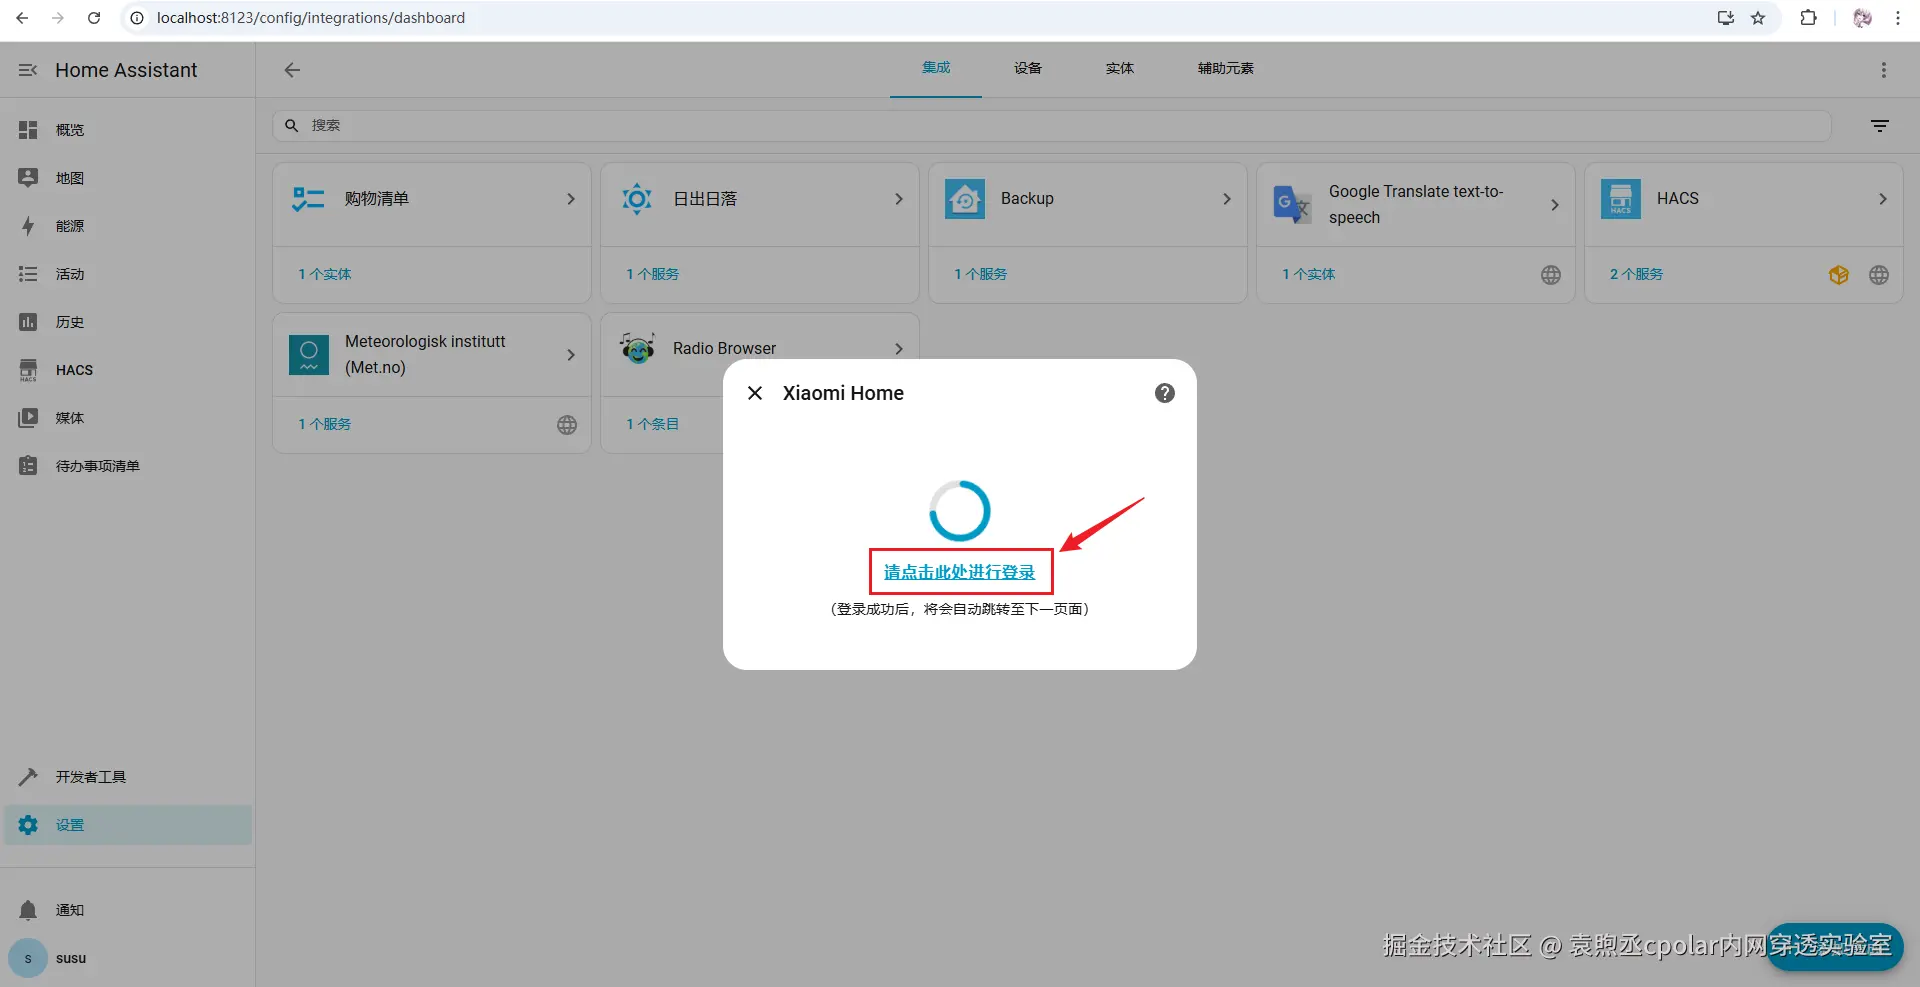Open the Google Translate text-to-speech chevron
This screenshot has height=987, width=1920.
pos(1555,205)
